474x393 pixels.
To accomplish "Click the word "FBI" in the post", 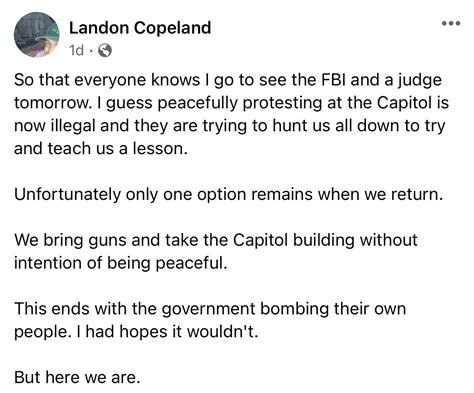I will 333,80.
